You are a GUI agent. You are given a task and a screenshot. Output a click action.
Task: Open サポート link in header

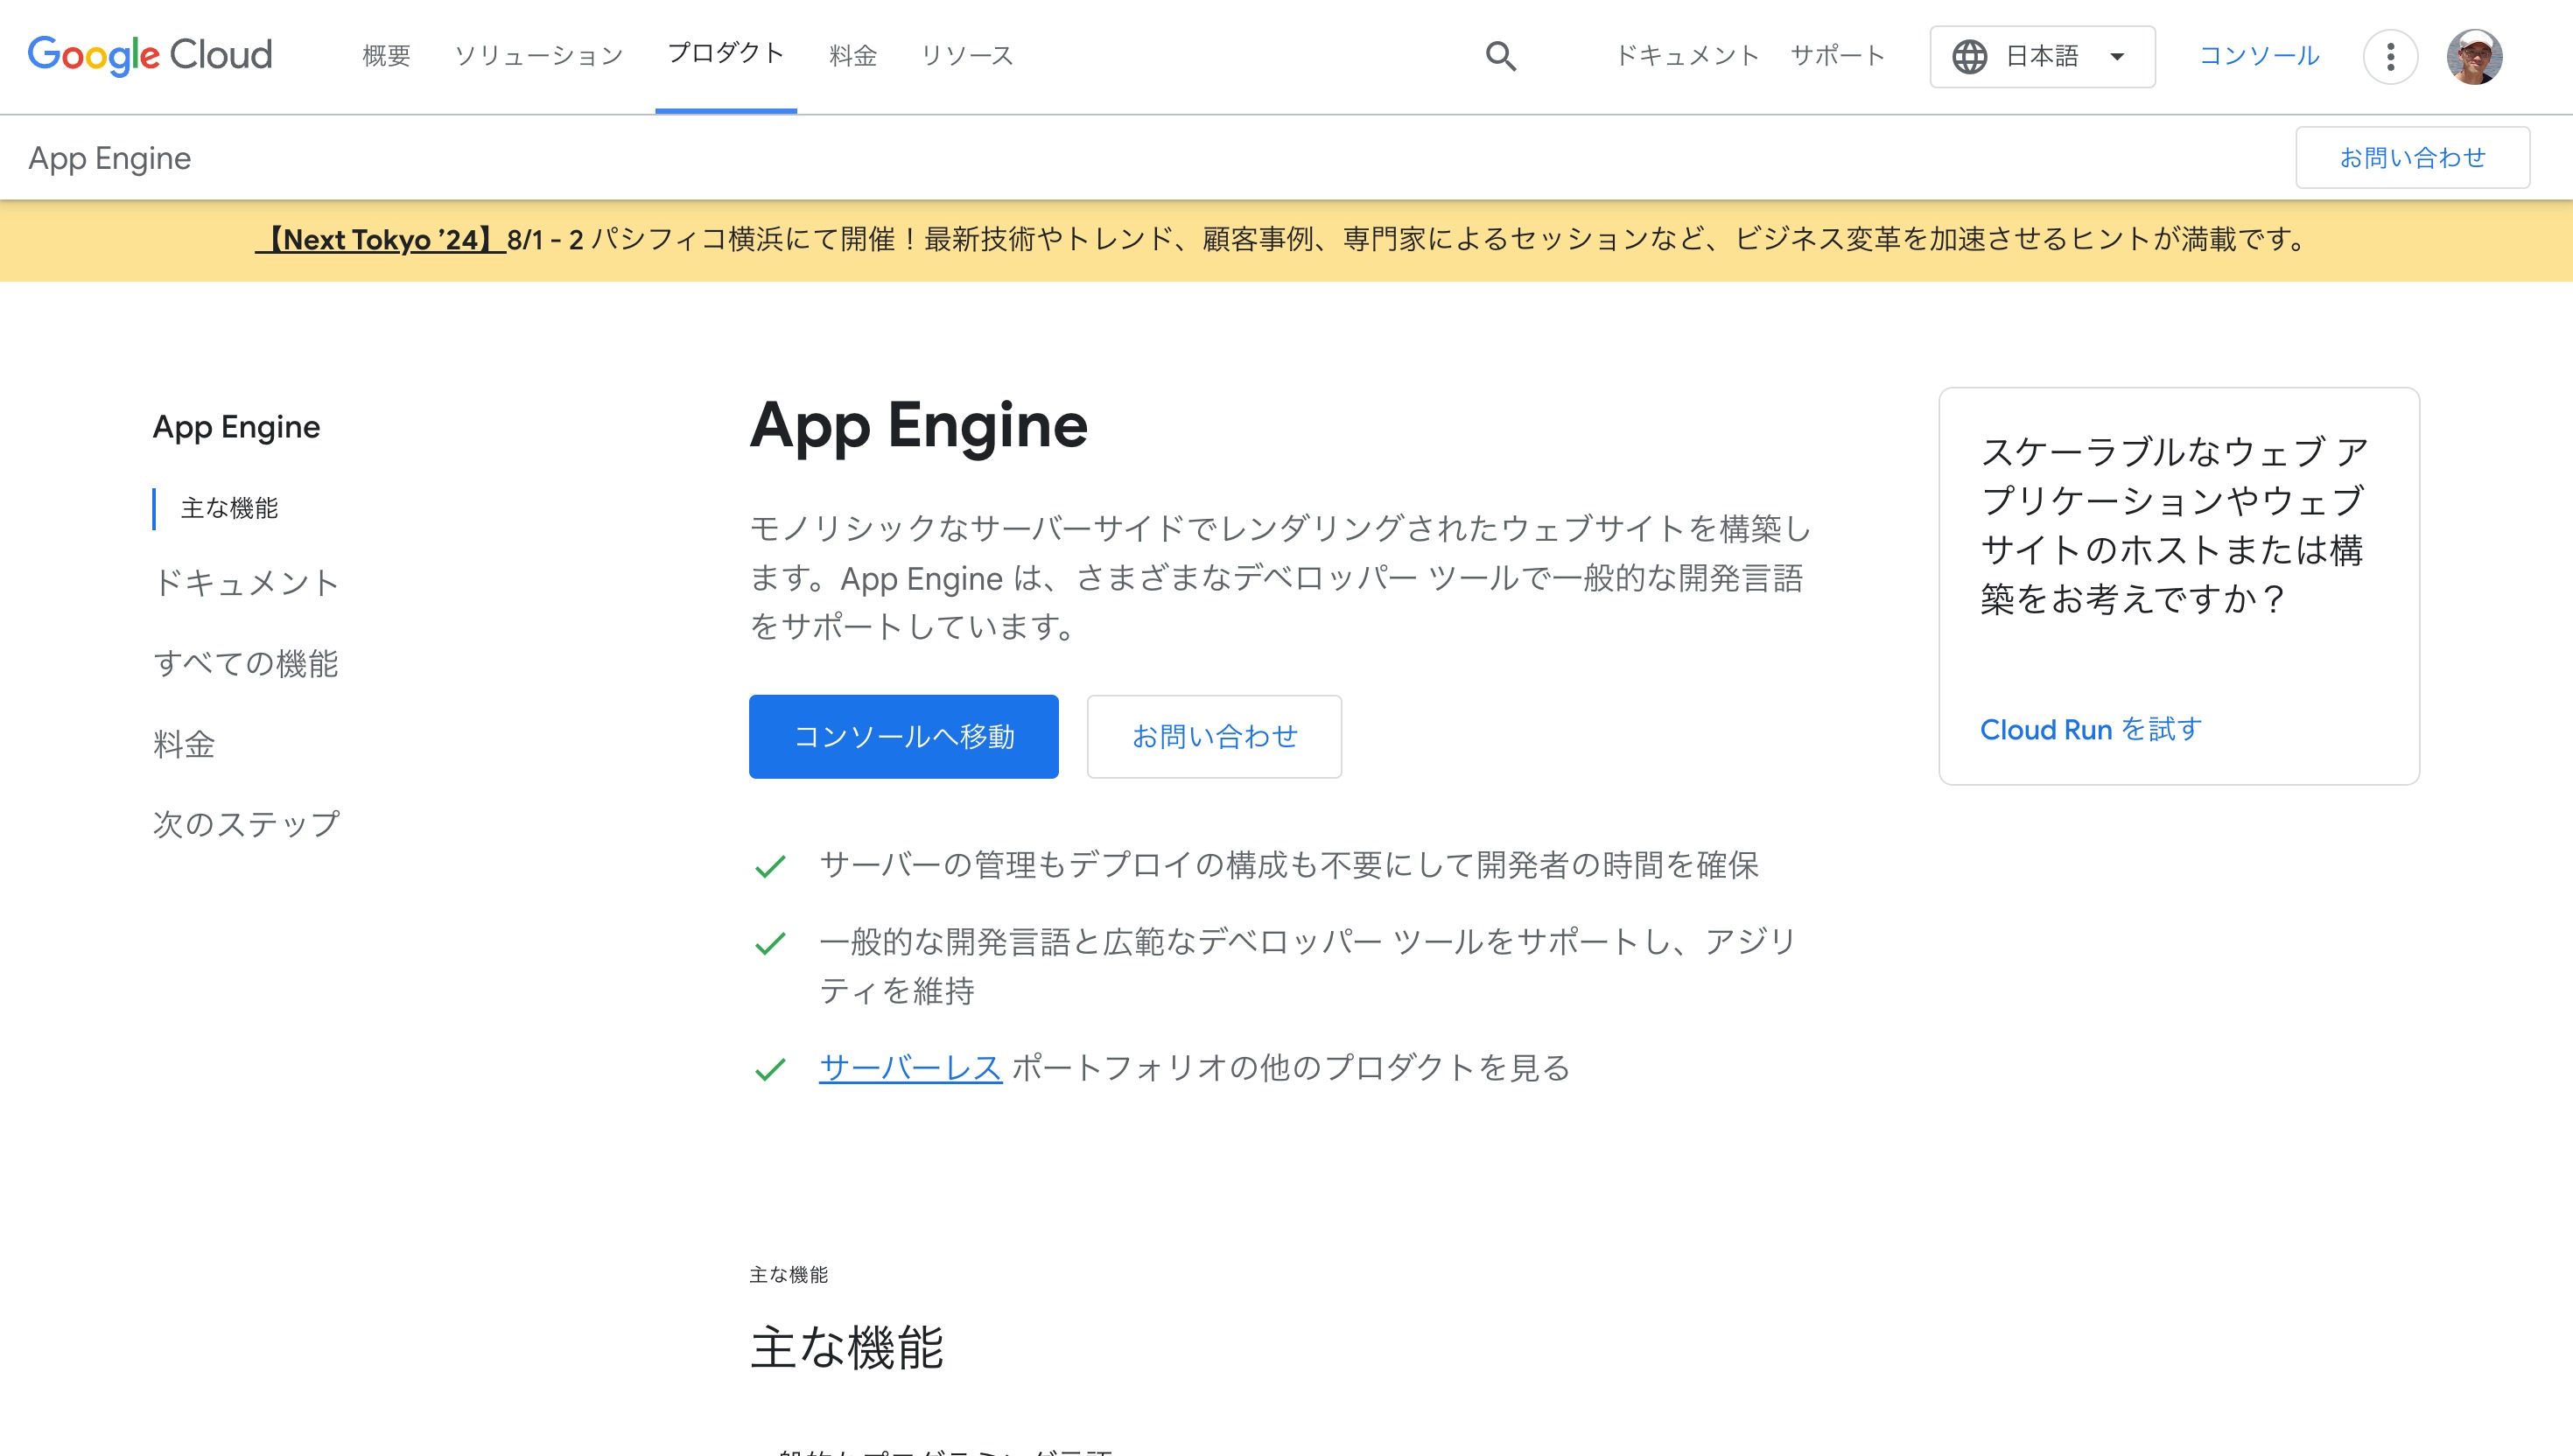tap(1838, 55)
